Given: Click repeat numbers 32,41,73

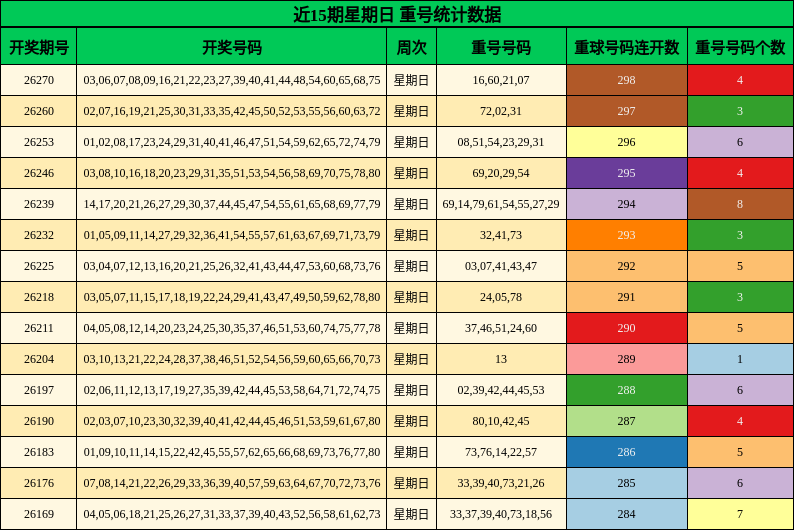Looking at the screenshot, I should coord(501,235).
